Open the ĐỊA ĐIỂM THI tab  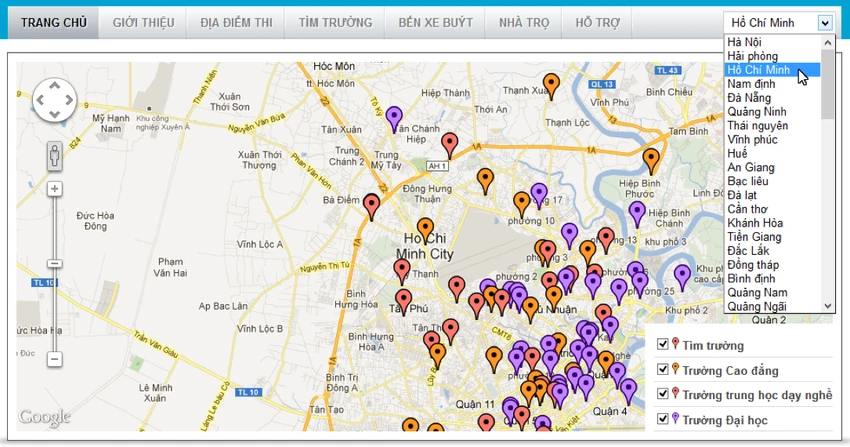(x=236, y=23)
